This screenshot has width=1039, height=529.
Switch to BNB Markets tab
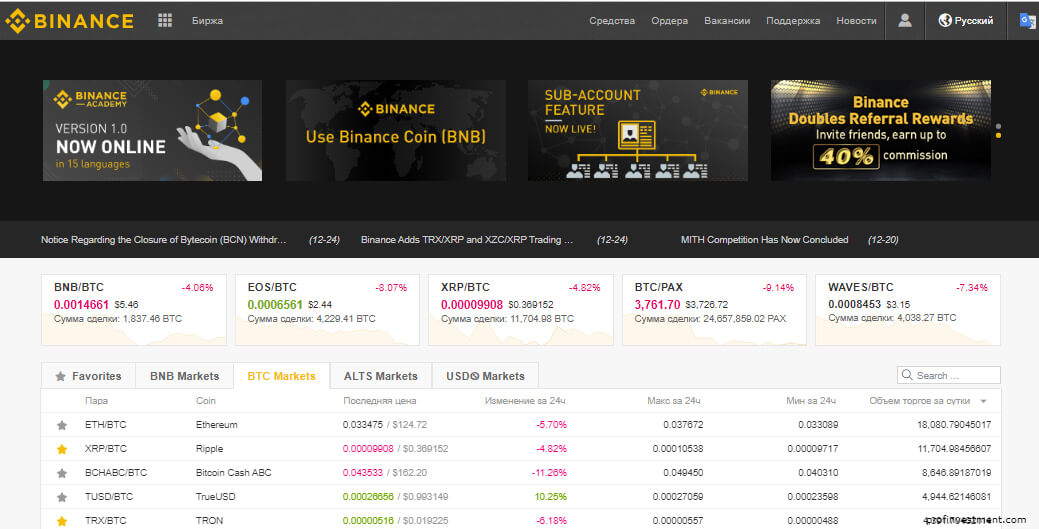click(184, 376)
